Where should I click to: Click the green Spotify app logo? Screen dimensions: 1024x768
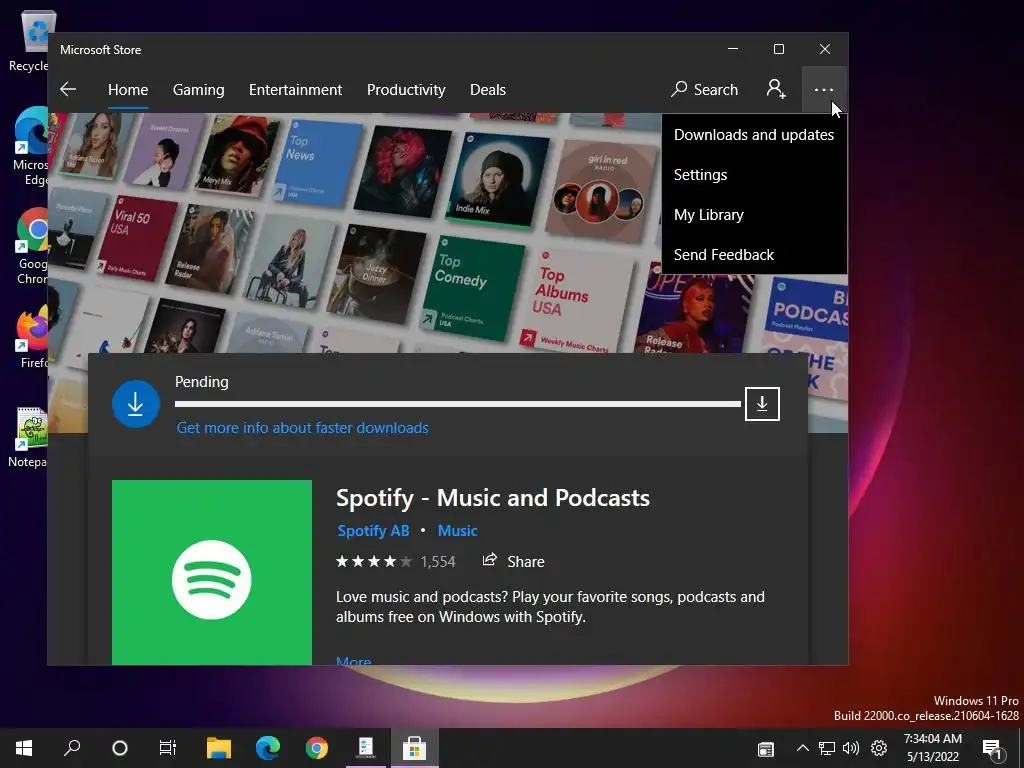click(x=212, y=573)
